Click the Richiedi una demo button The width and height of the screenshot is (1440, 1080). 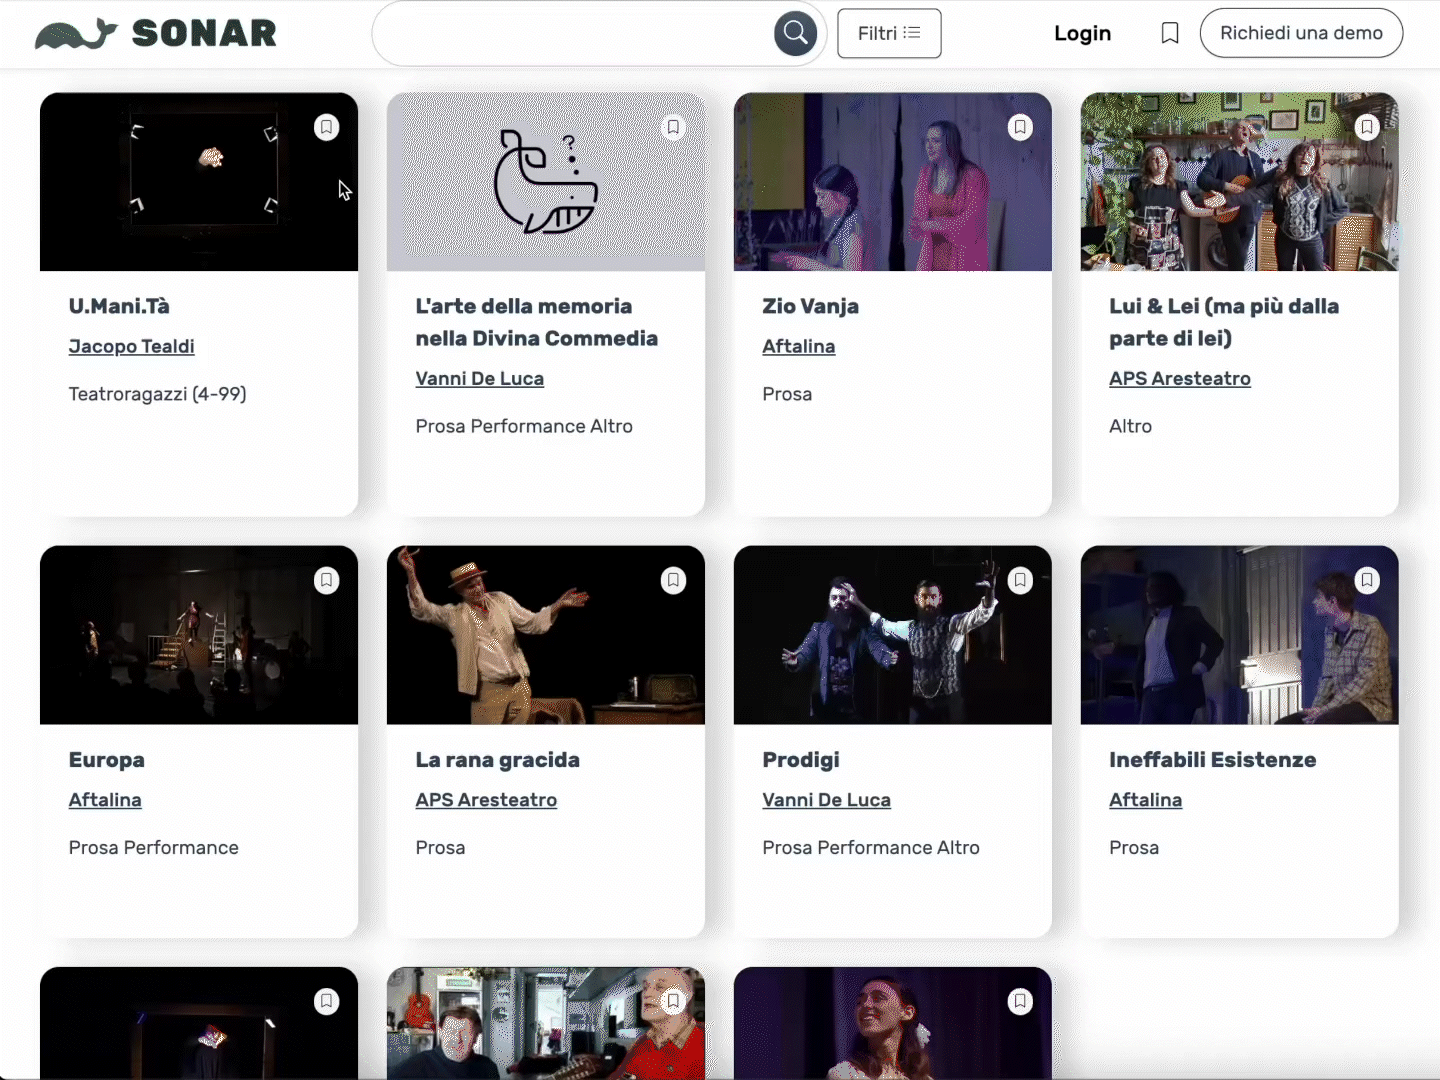[1301, 33]
